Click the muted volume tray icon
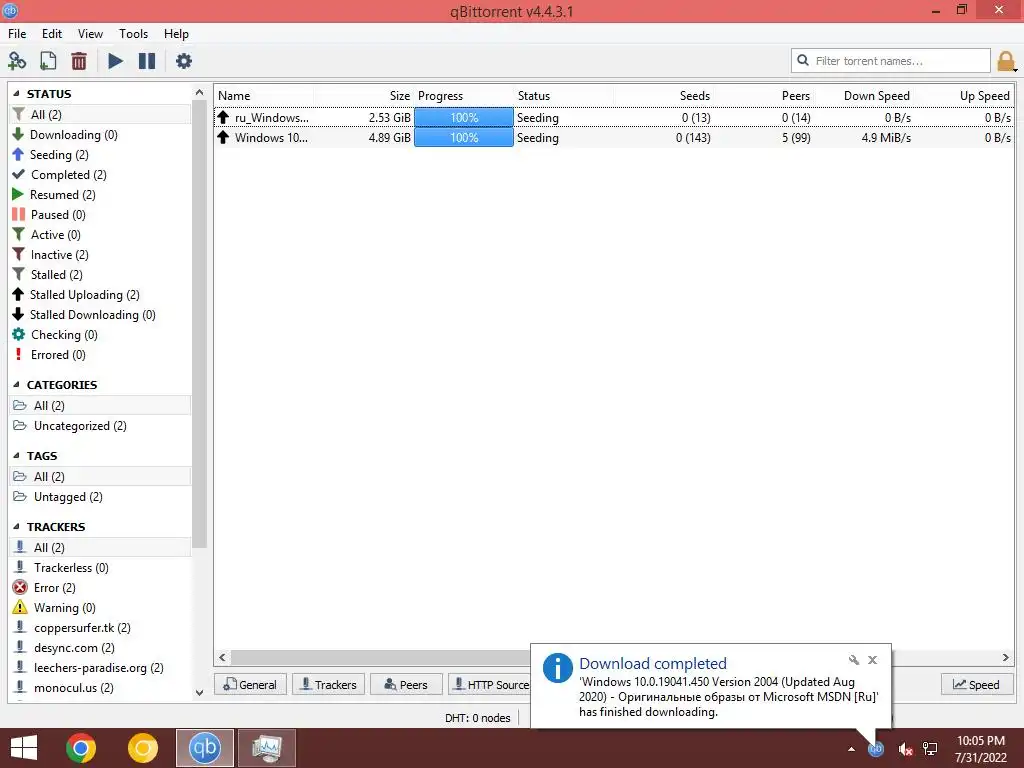Screen dimensions: 1024x768 [x=904, y=749]
